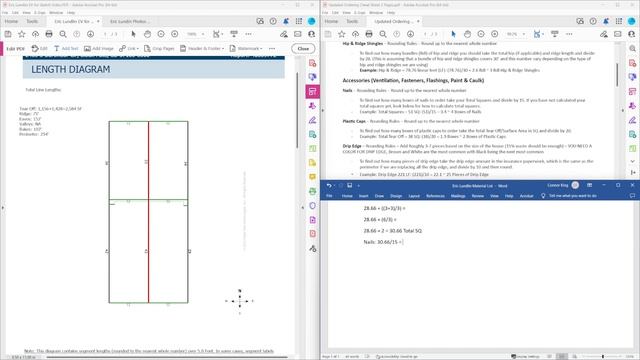Screen dimensions: 640x360
Task: Star the document in left Acrobat window
Action: coord(22,34)
